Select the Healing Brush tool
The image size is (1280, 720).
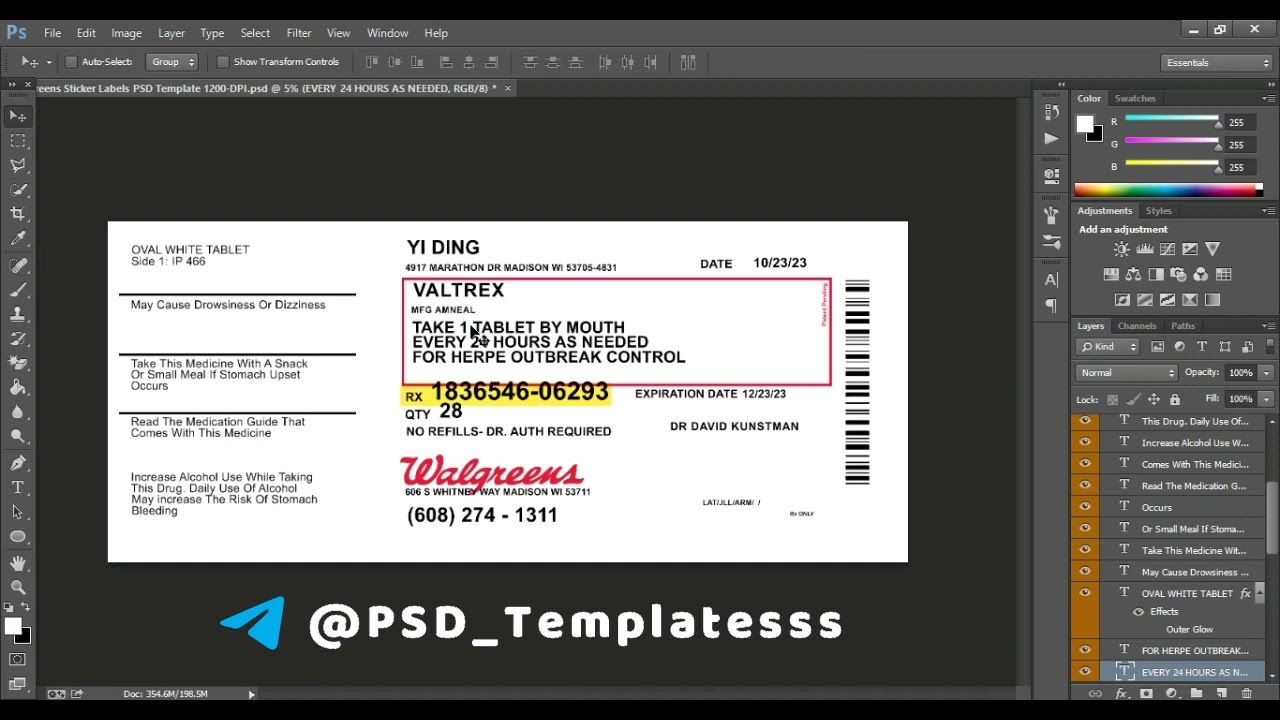click(x=18, y=265)
